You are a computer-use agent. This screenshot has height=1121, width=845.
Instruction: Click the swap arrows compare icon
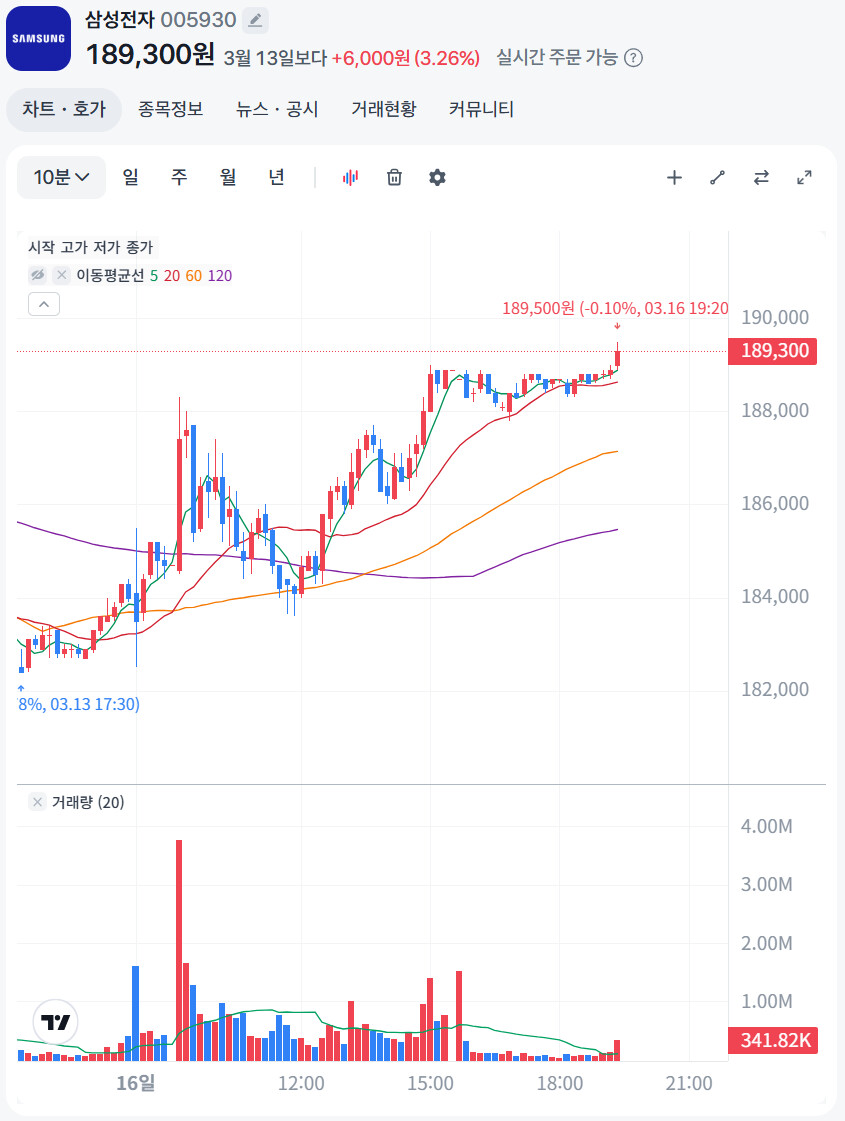(x=761, y=178)
